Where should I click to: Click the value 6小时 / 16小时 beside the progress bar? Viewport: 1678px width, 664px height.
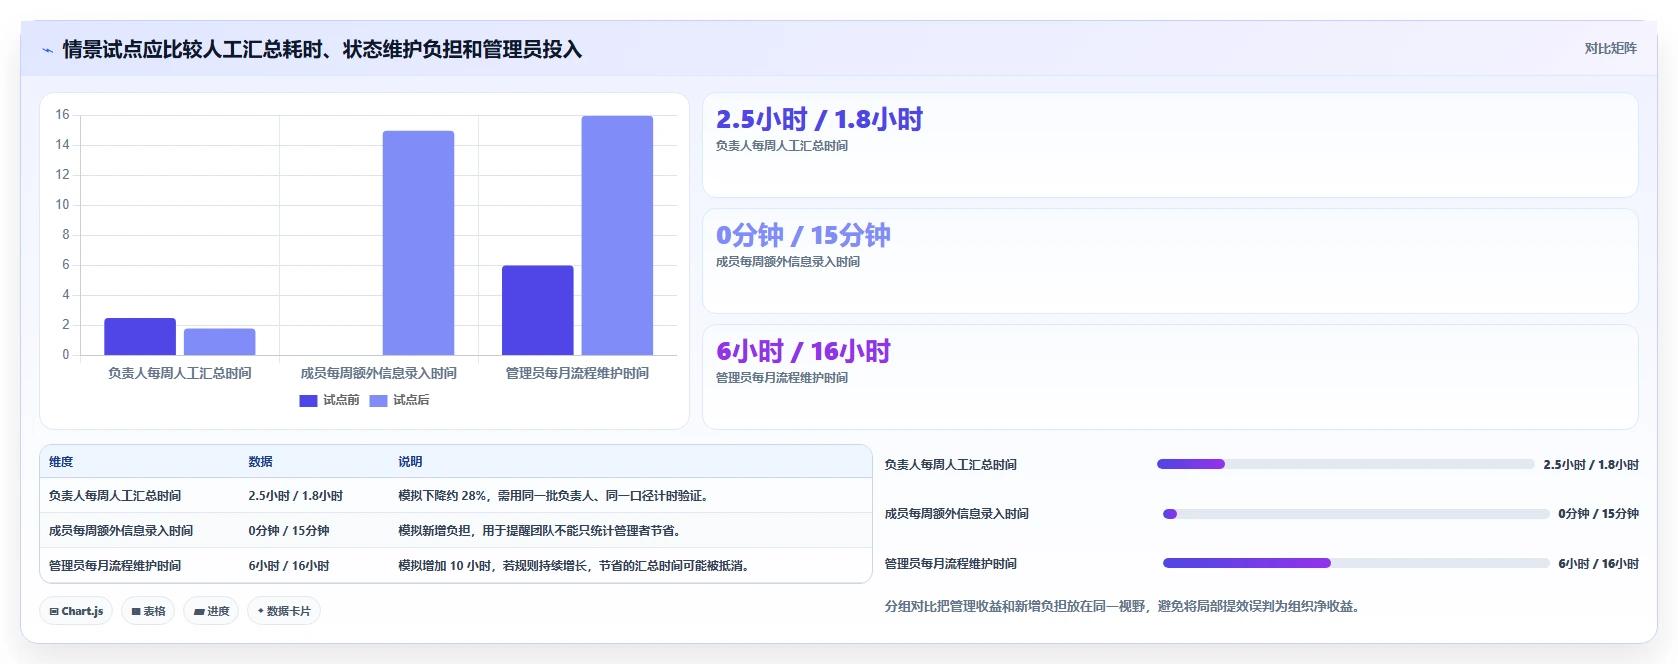click(x=1598, y=564)
